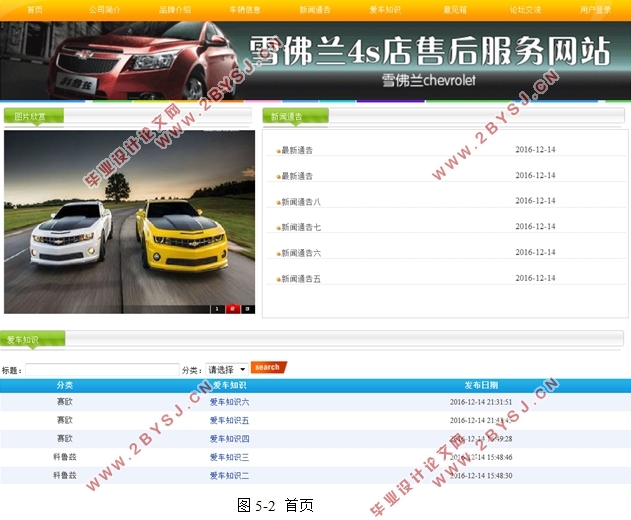The height and width of the screenshot is (520, 631).
Task: Click the 爱车知识 table column header
Action: [229, 385]
